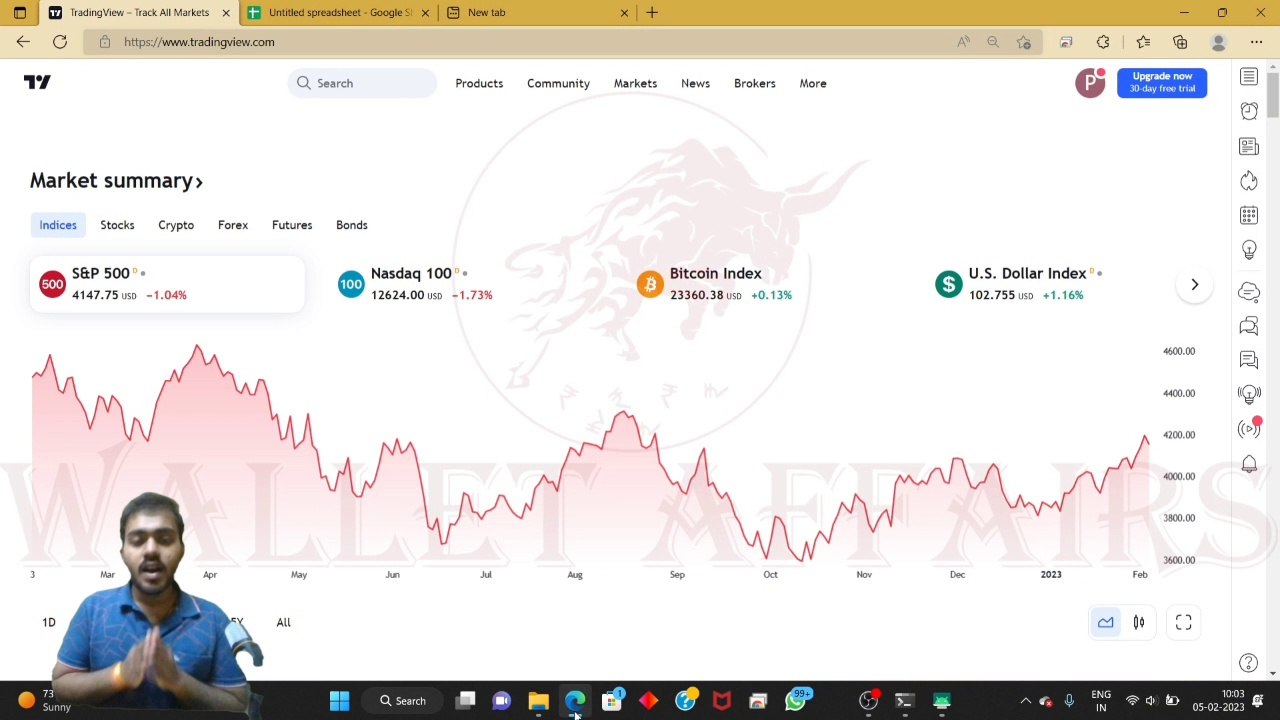Viewport: 1280px width, 720px height.
Task: Select the Forex tab
Action: (233, 225)
